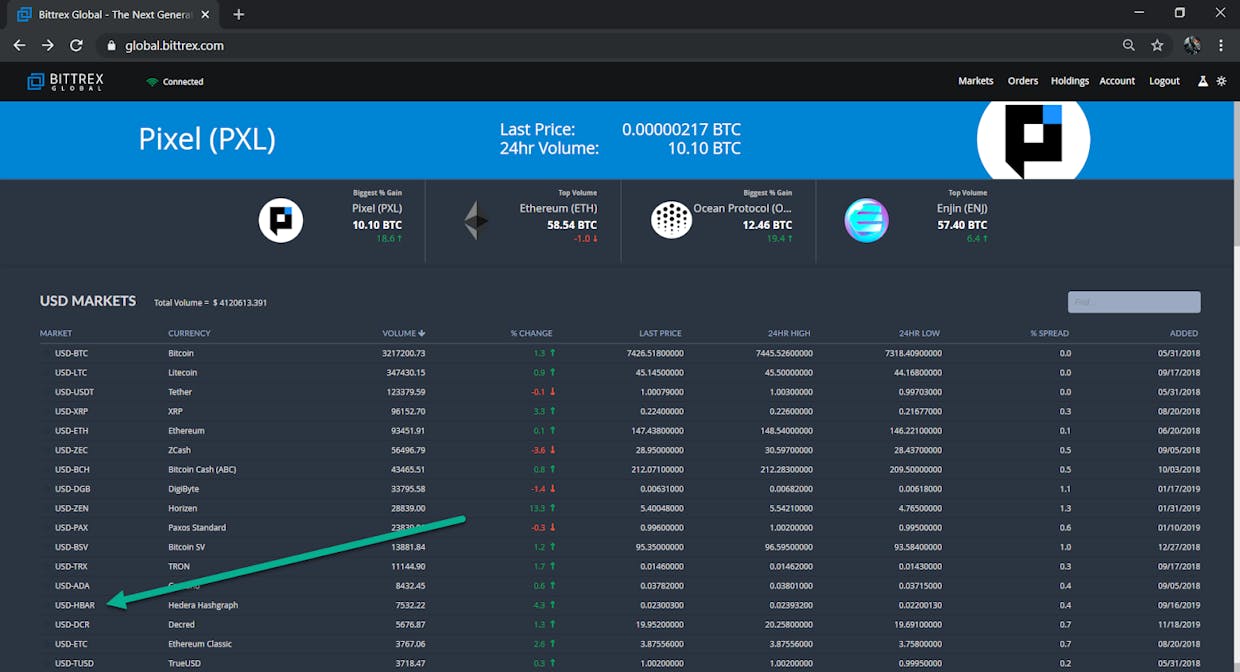Sort the table by the % Spread column header
Viewport: 1240px width, 672px height.
(x=1050, y=333)
